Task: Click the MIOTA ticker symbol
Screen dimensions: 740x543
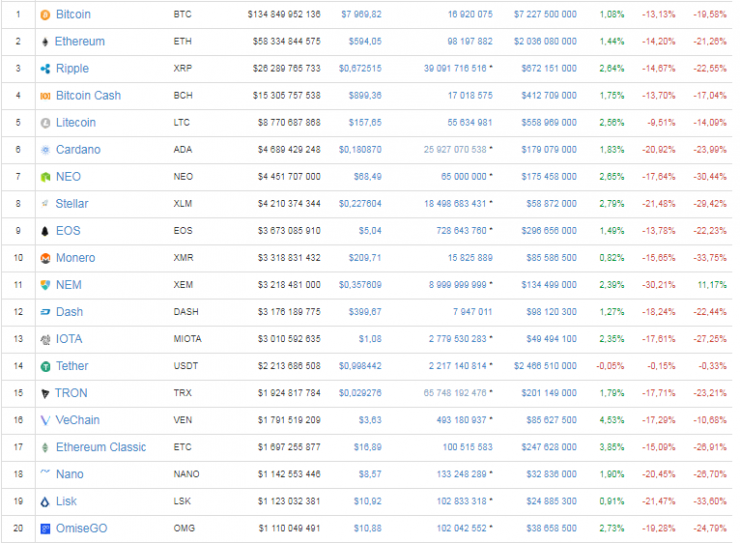Action: [x=187, y=339]
